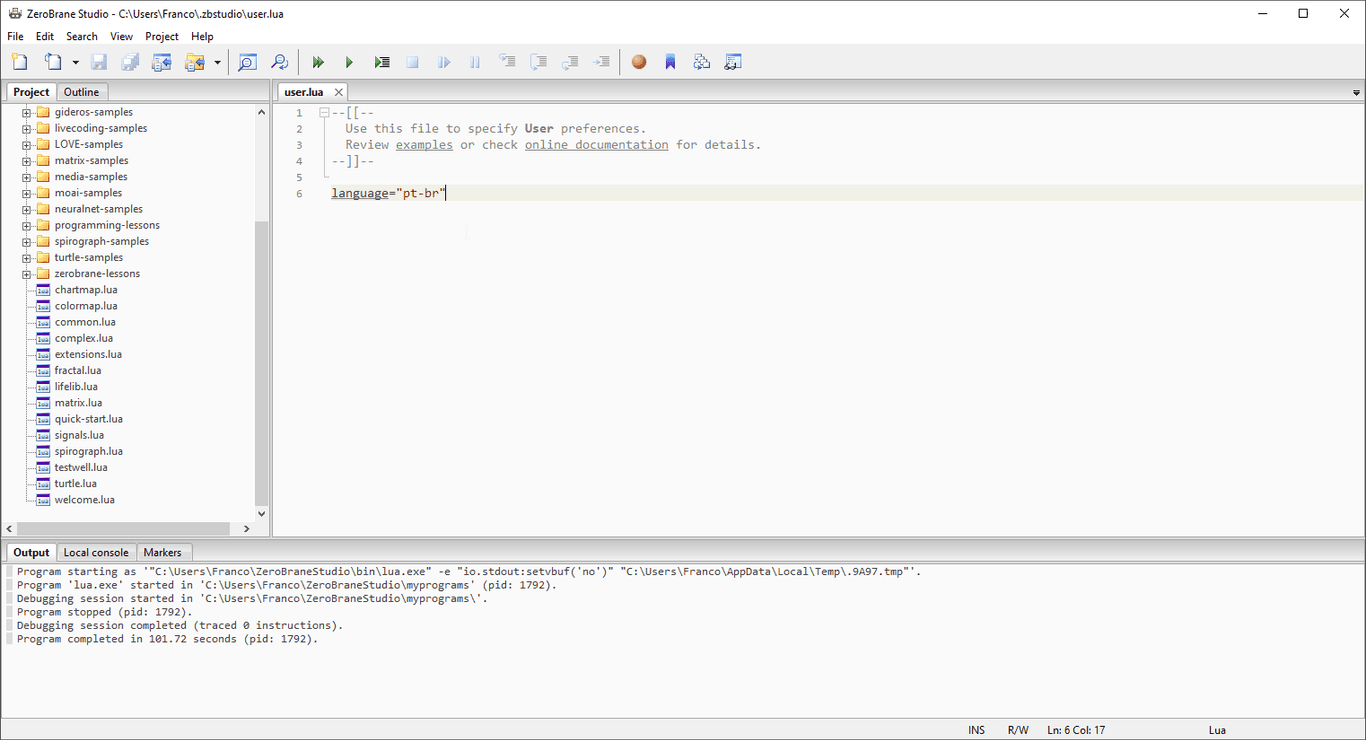The image size is (1366, 740).
Task: Switch to the Outline tab
Action: pyautogui.click(x=82, y=91)
